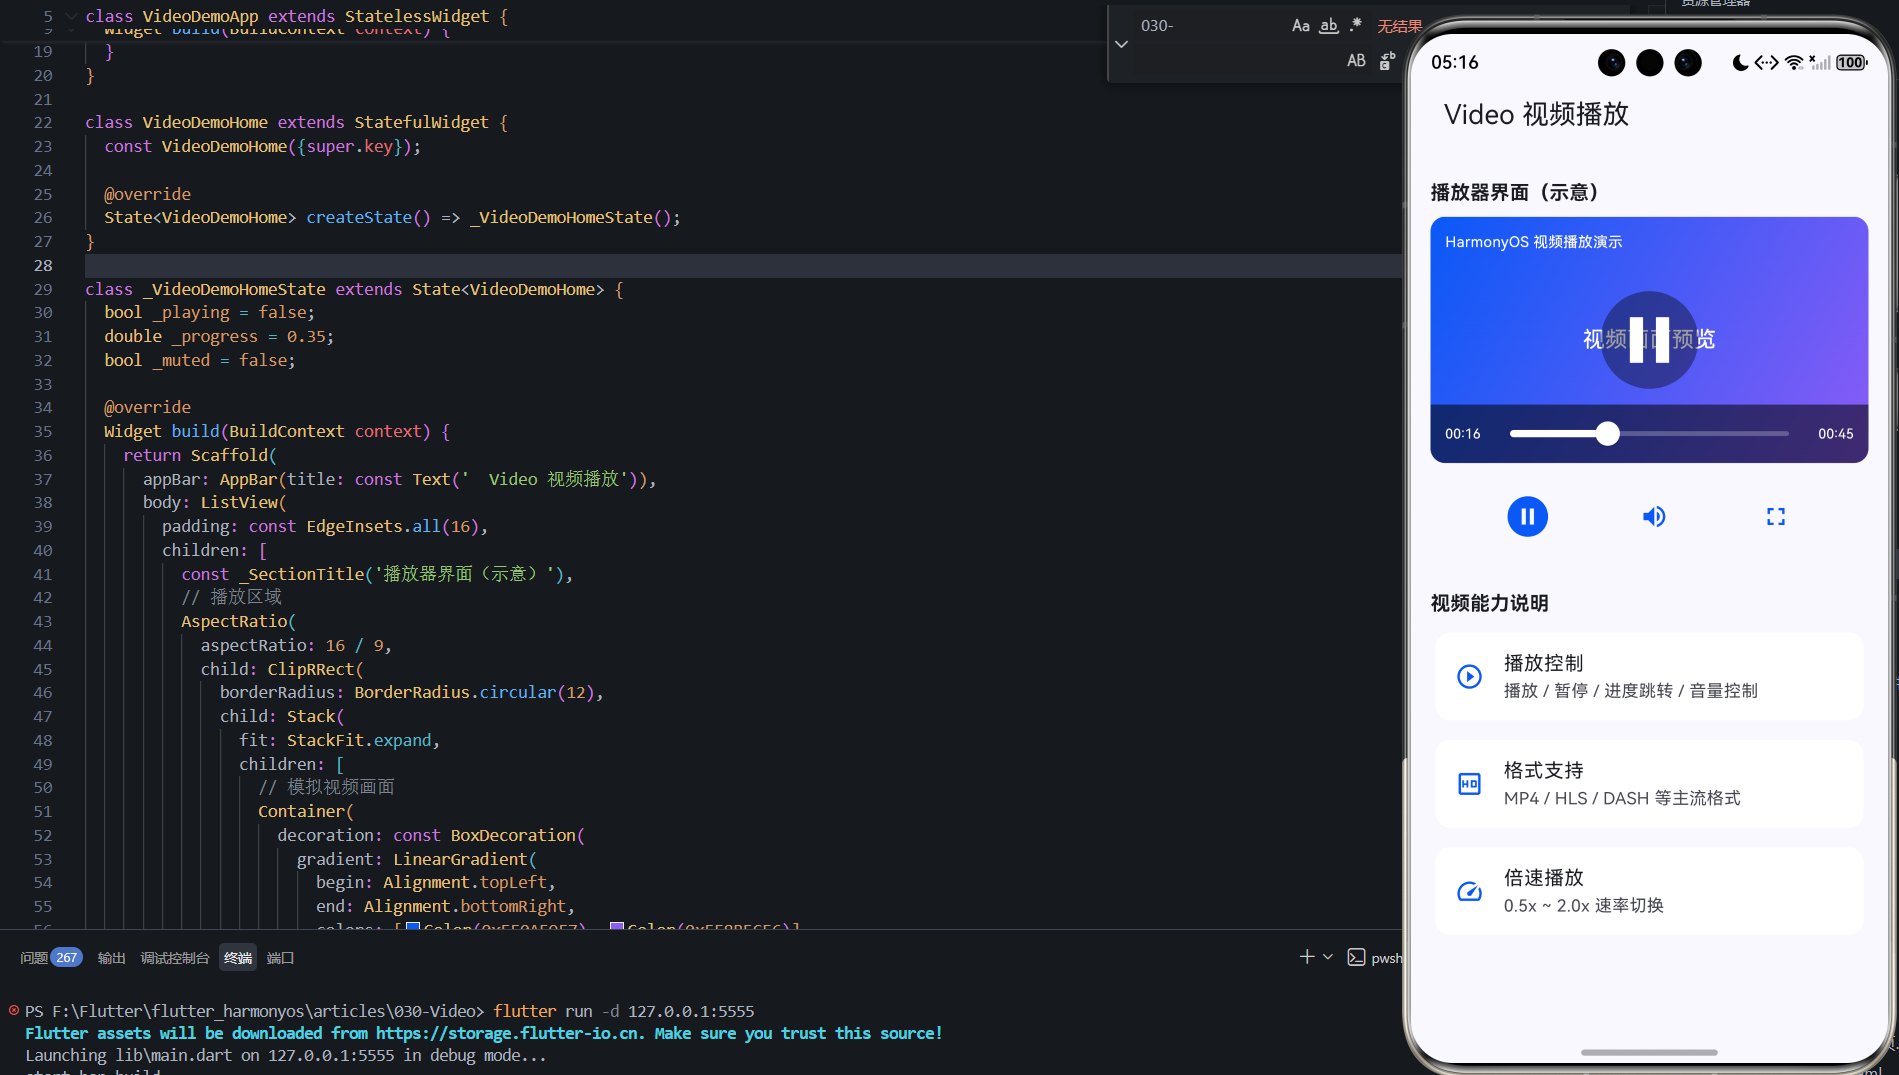Click the speed gauge icon on 倍速播放 card
The width and height of the screenshot is (1899, 1075).
(x=1469, y=891)
